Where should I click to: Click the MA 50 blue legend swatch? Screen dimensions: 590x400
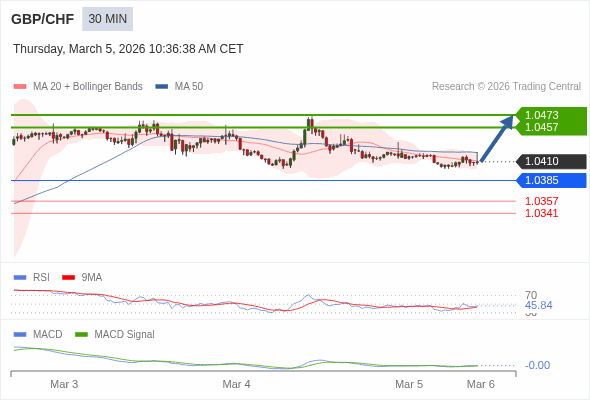pyautogui.click(x=161, y=87)
